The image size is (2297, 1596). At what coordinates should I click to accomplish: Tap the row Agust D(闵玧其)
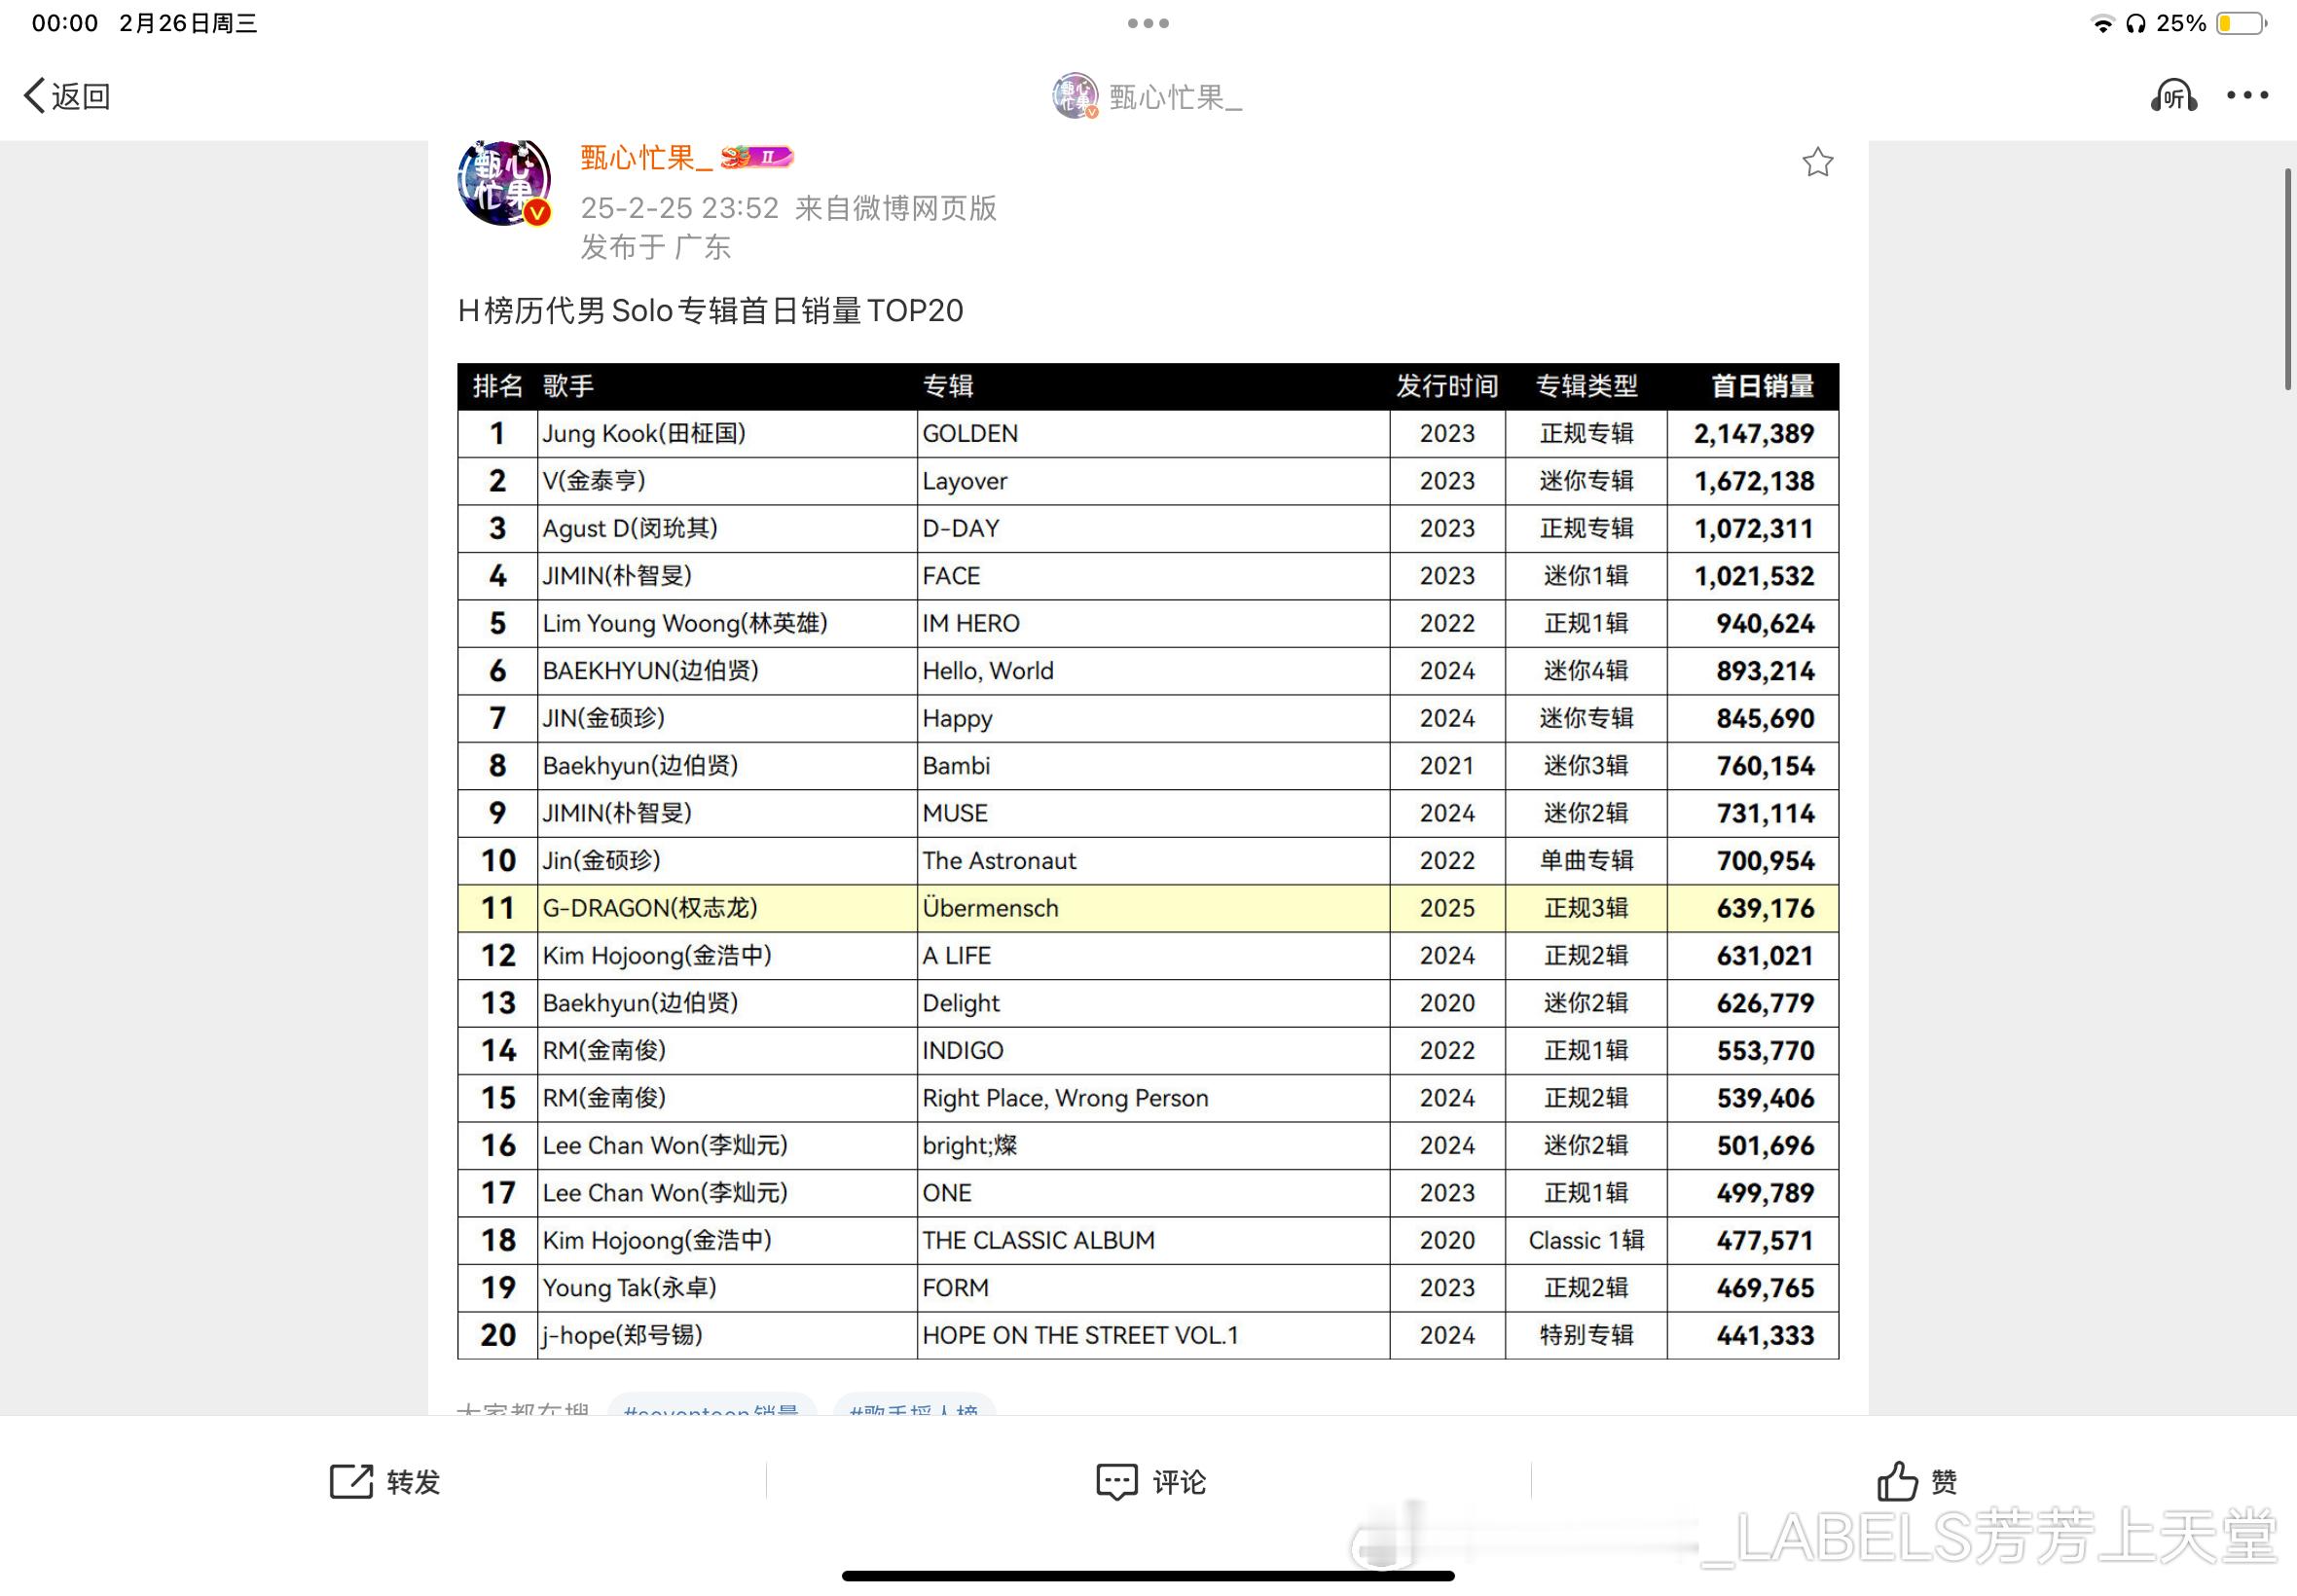(x=1148, y=528)
